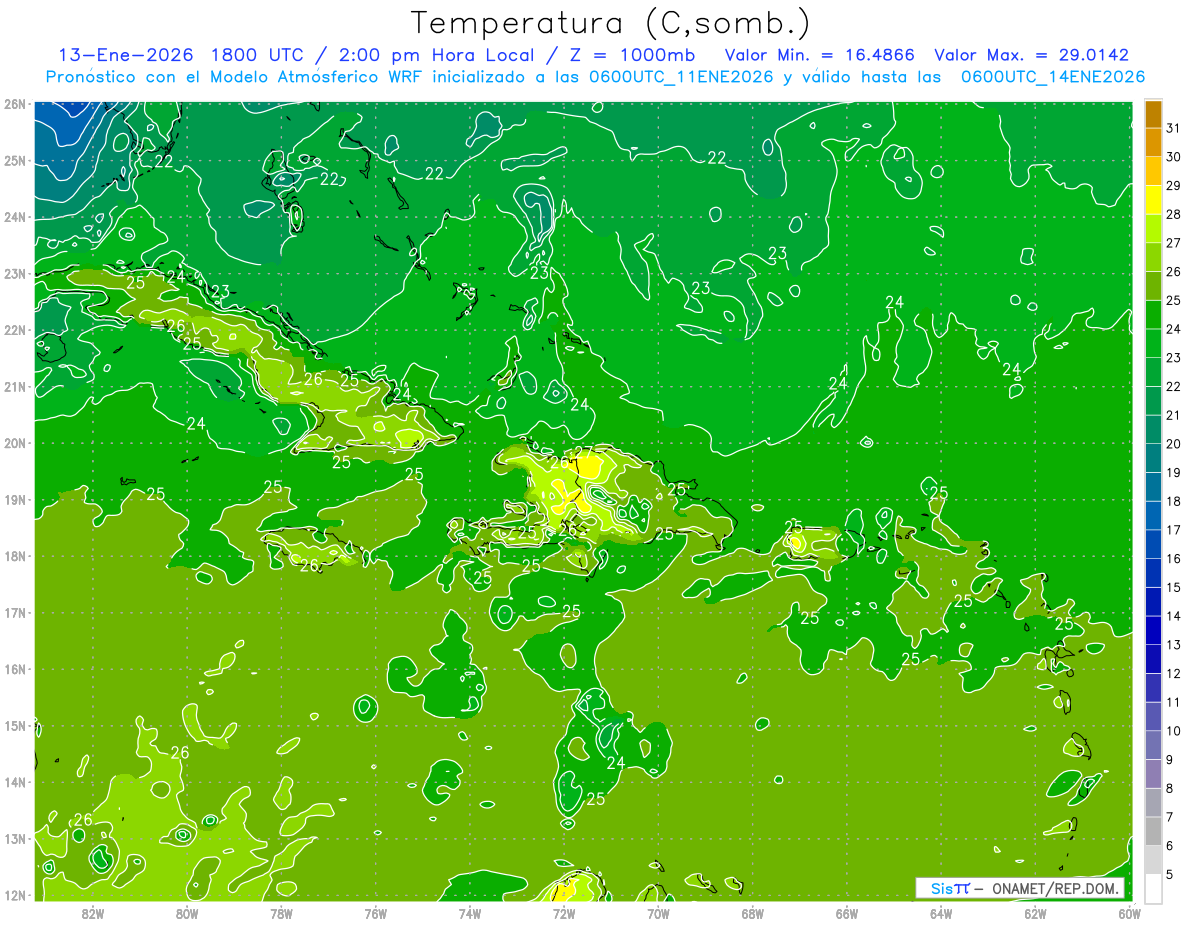
Task: Click the '14N' latitude axis label
Action: click(x=14, y=782)
